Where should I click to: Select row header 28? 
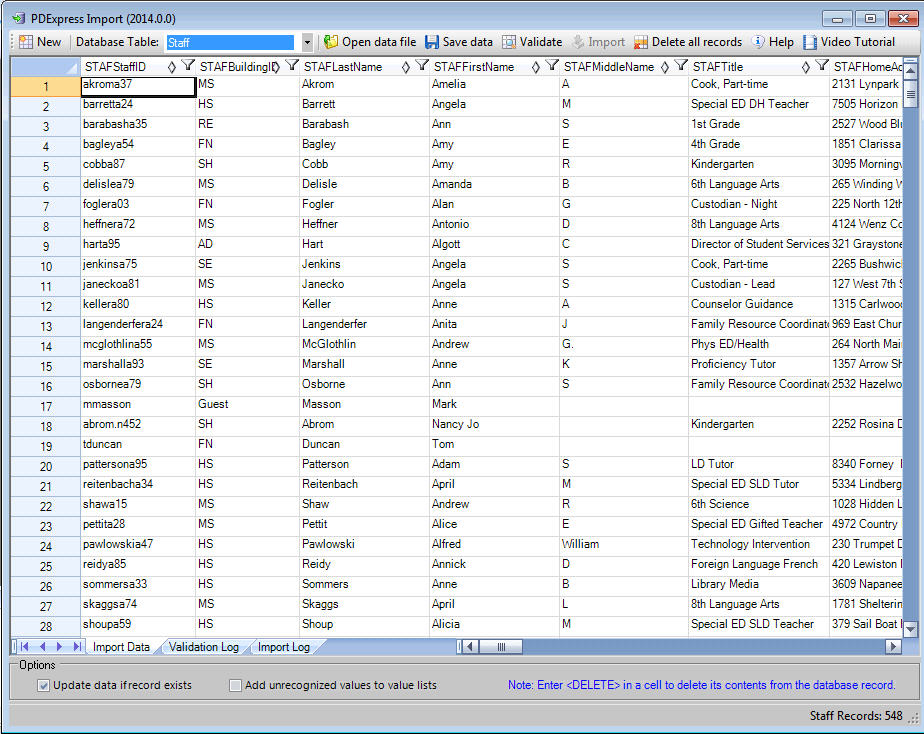pyautogui.click(x=45, y=627)
